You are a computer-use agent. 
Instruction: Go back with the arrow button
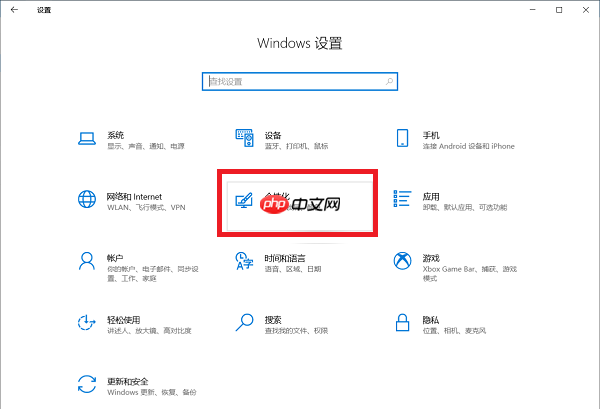coord(15,10)
